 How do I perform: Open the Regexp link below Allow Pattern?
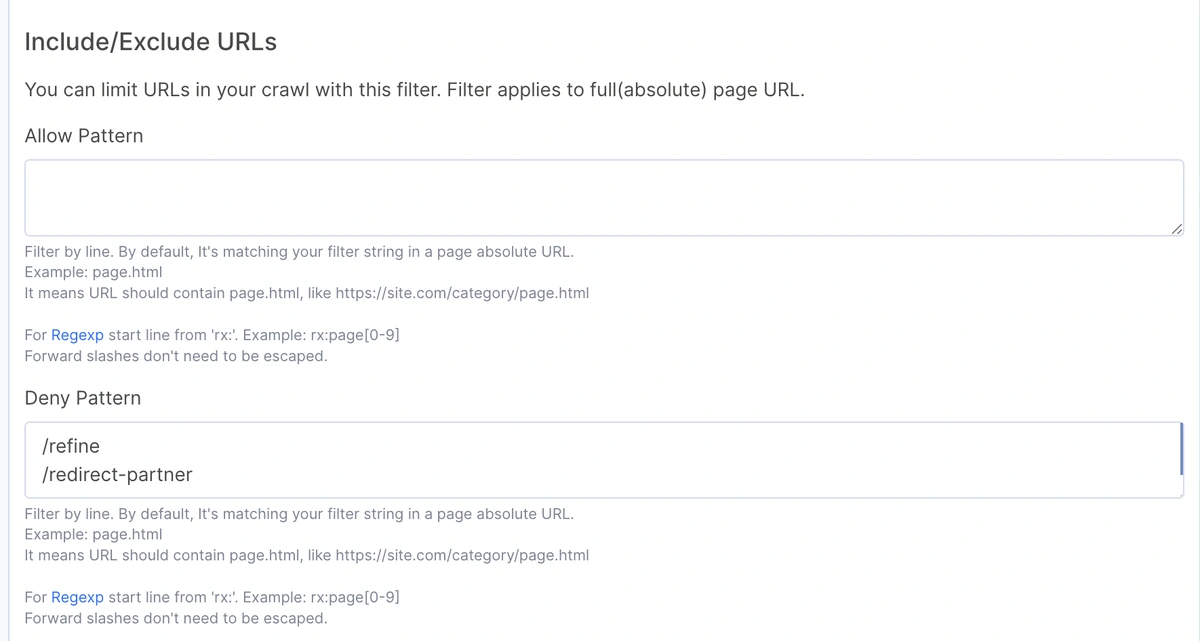[x=77, y=335]
